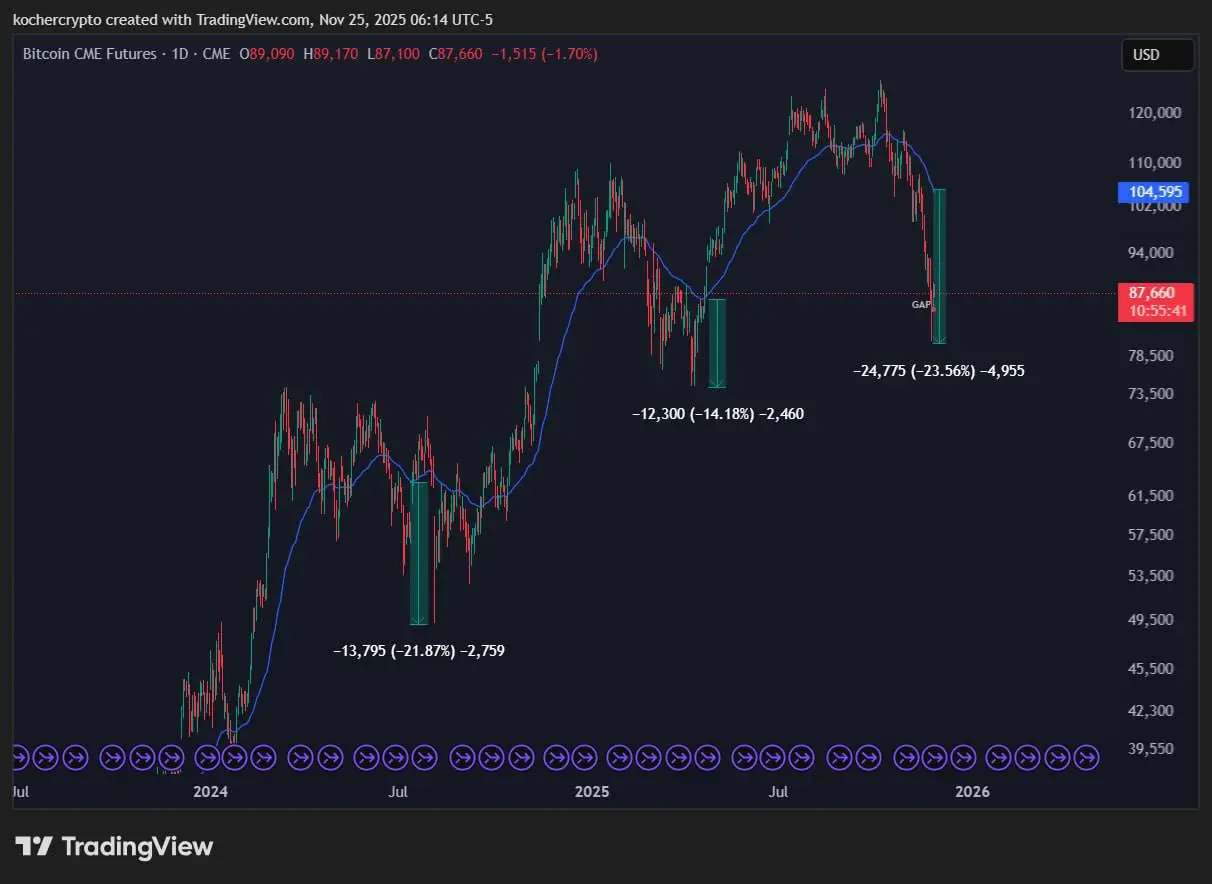Screen dimensions: 1212x884
Task: Select the −24,775 (−23.56%) −4,955 measurement label
Action: point(938,371)
